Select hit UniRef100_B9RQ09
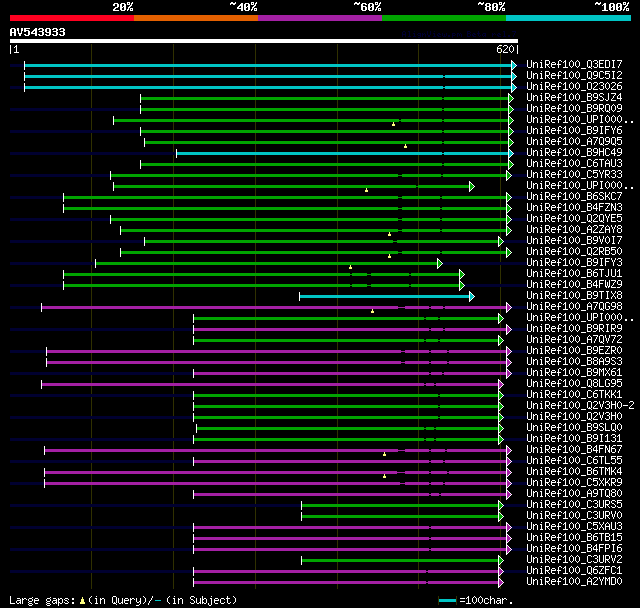 574,109
